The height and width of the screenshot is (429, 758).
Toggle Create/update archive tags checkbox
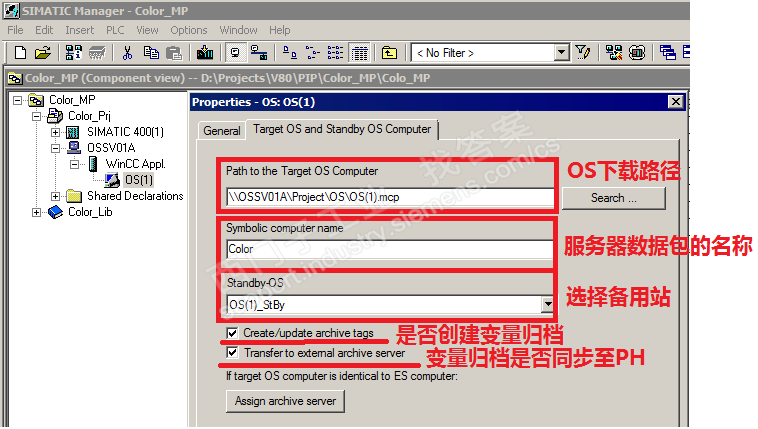point(233,333)
